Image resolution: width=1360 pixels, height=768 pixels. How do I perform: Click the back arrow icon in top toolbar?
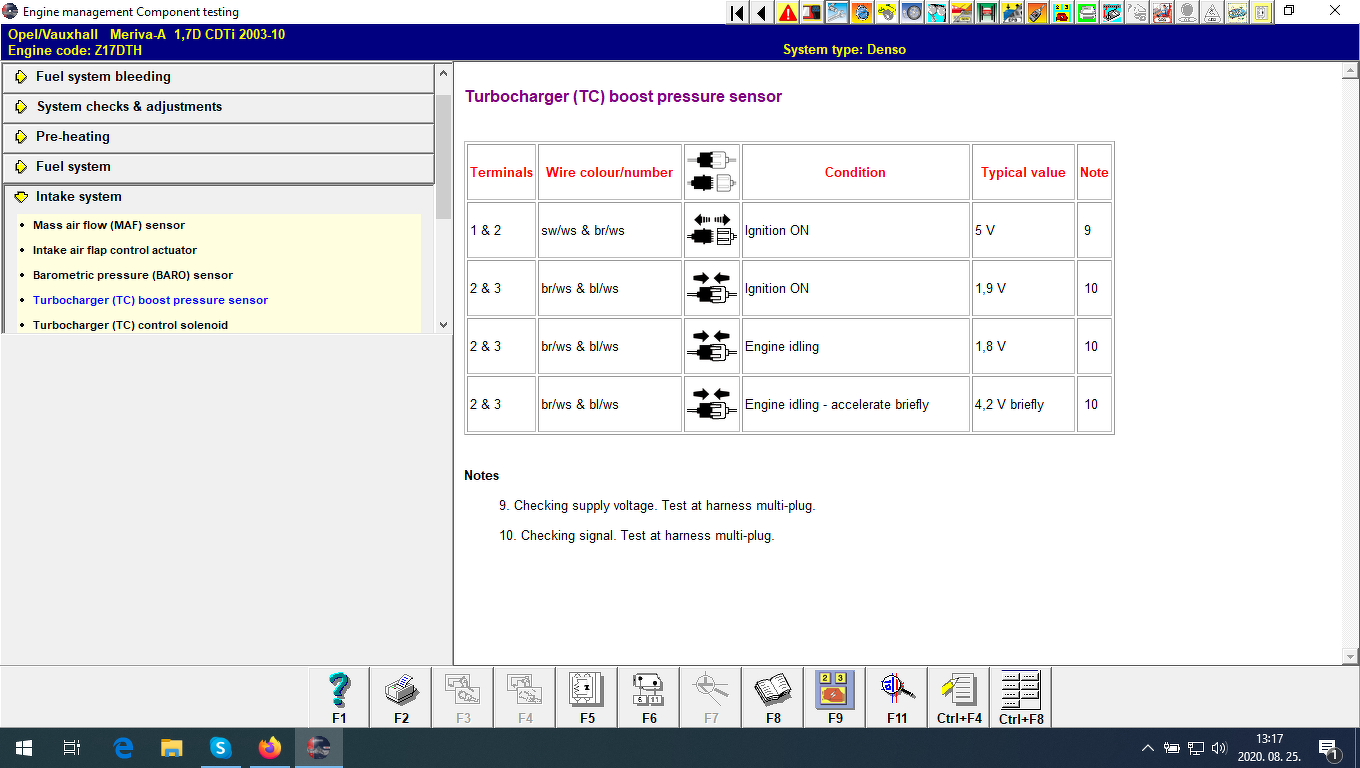762,13
